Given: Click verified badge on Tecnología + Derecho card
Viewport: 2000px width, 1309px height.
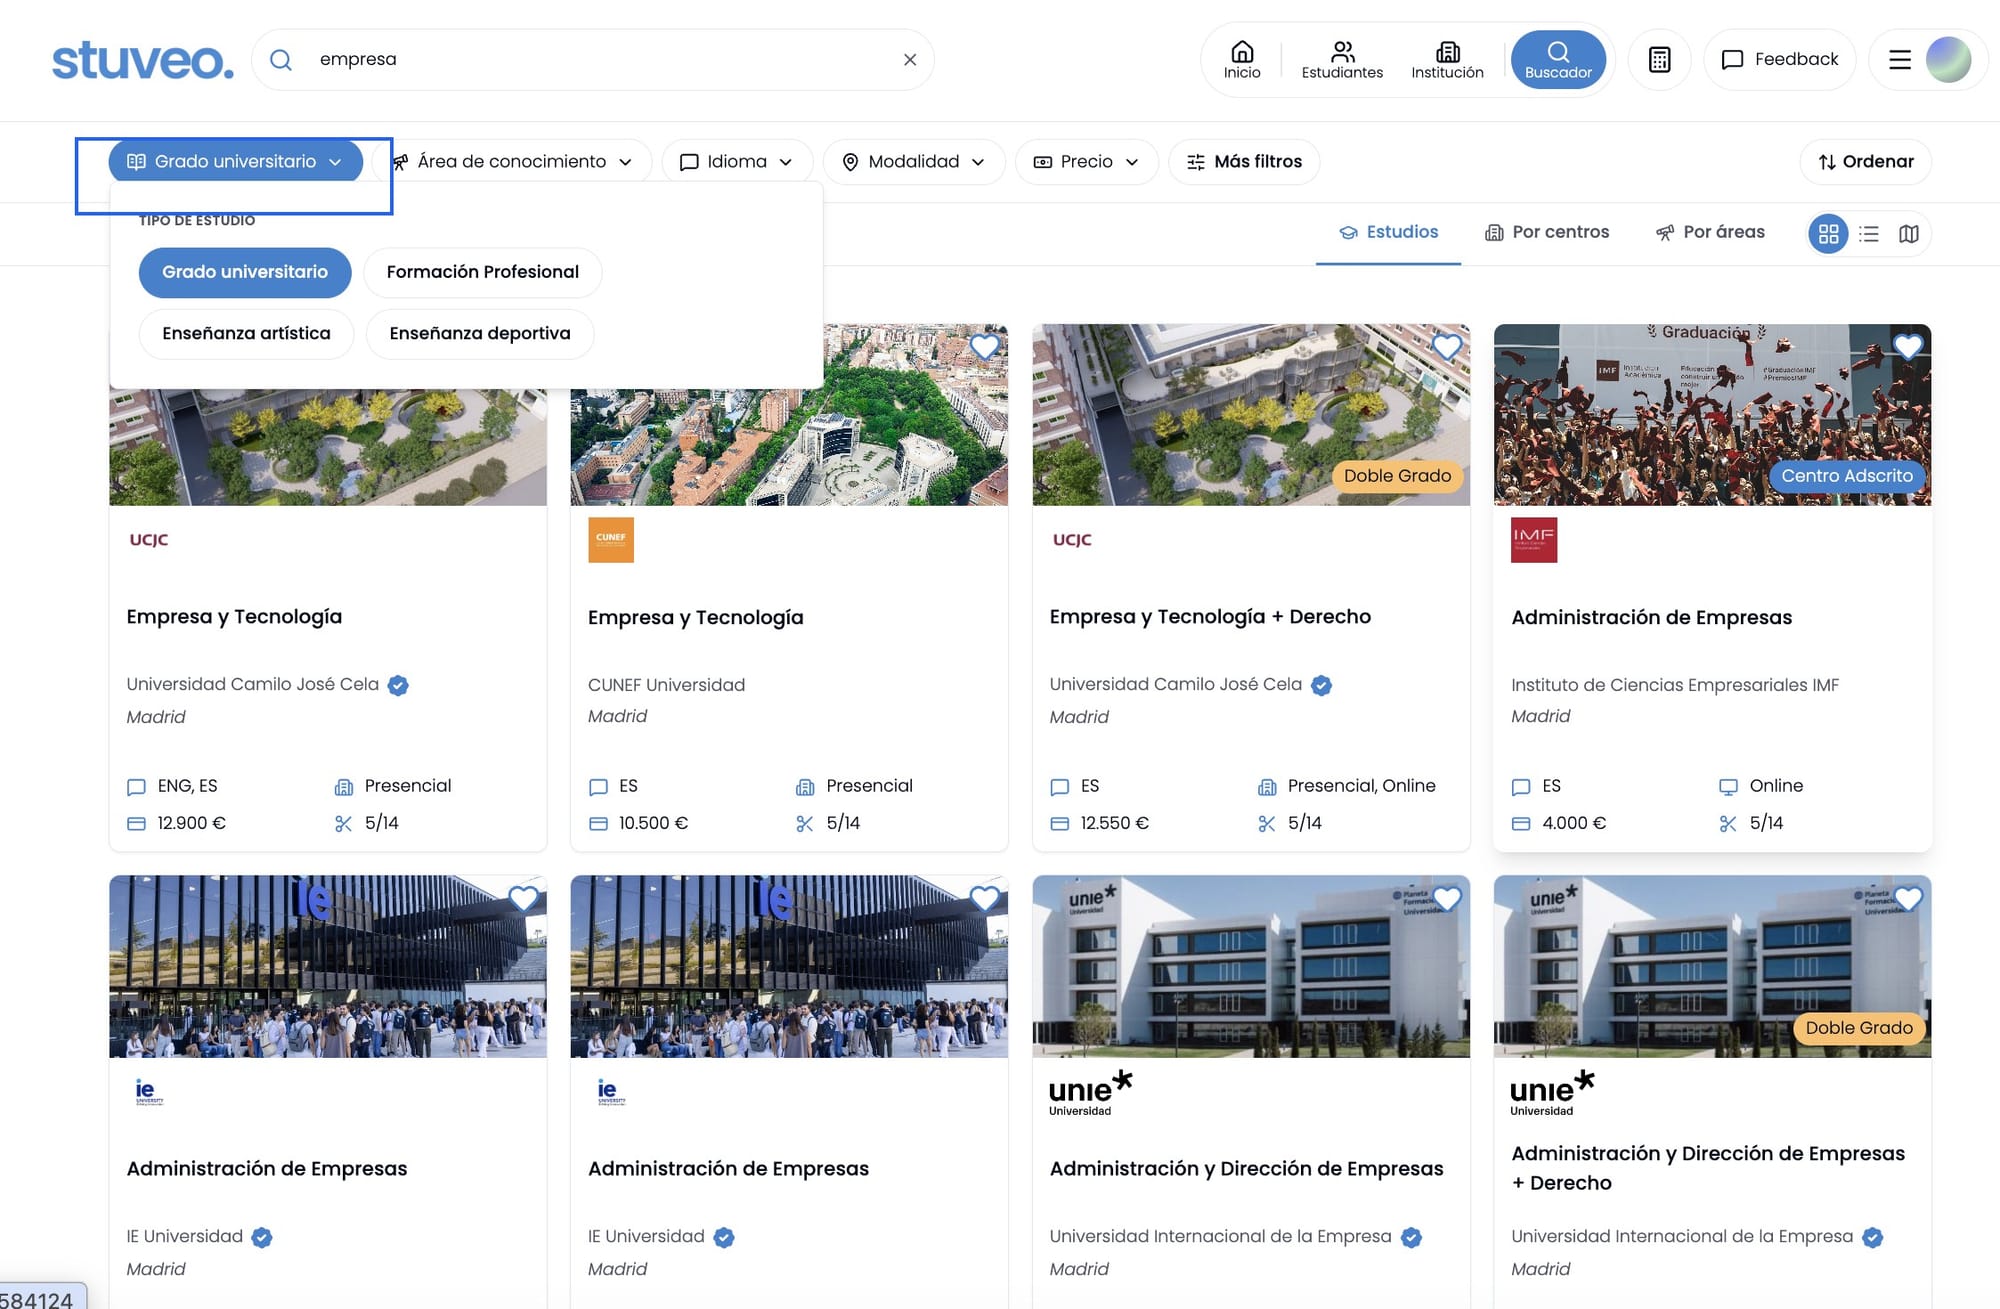Looking at the screenshot, I should 1321,686.
